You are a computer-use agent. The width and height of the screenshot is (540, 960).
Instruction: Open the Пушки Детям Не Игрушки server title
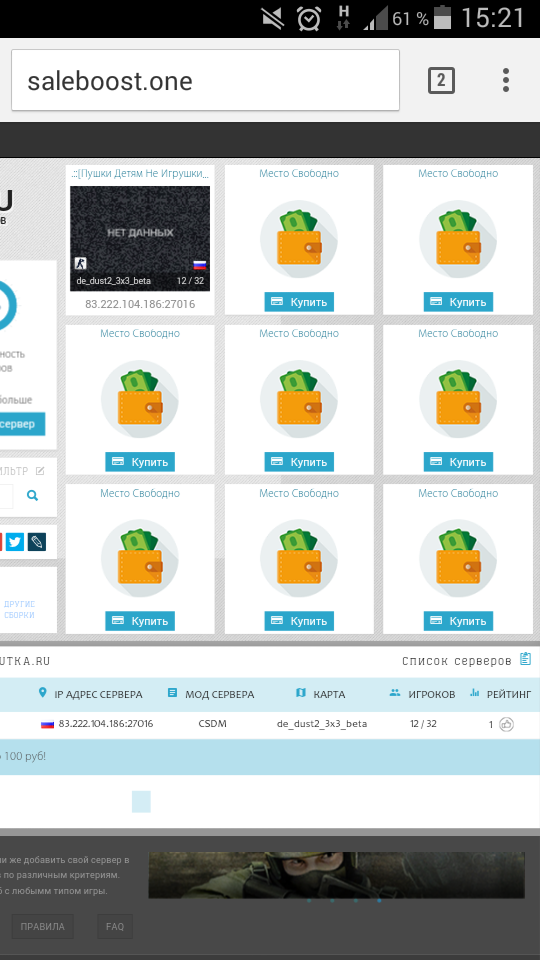(140, 174)
